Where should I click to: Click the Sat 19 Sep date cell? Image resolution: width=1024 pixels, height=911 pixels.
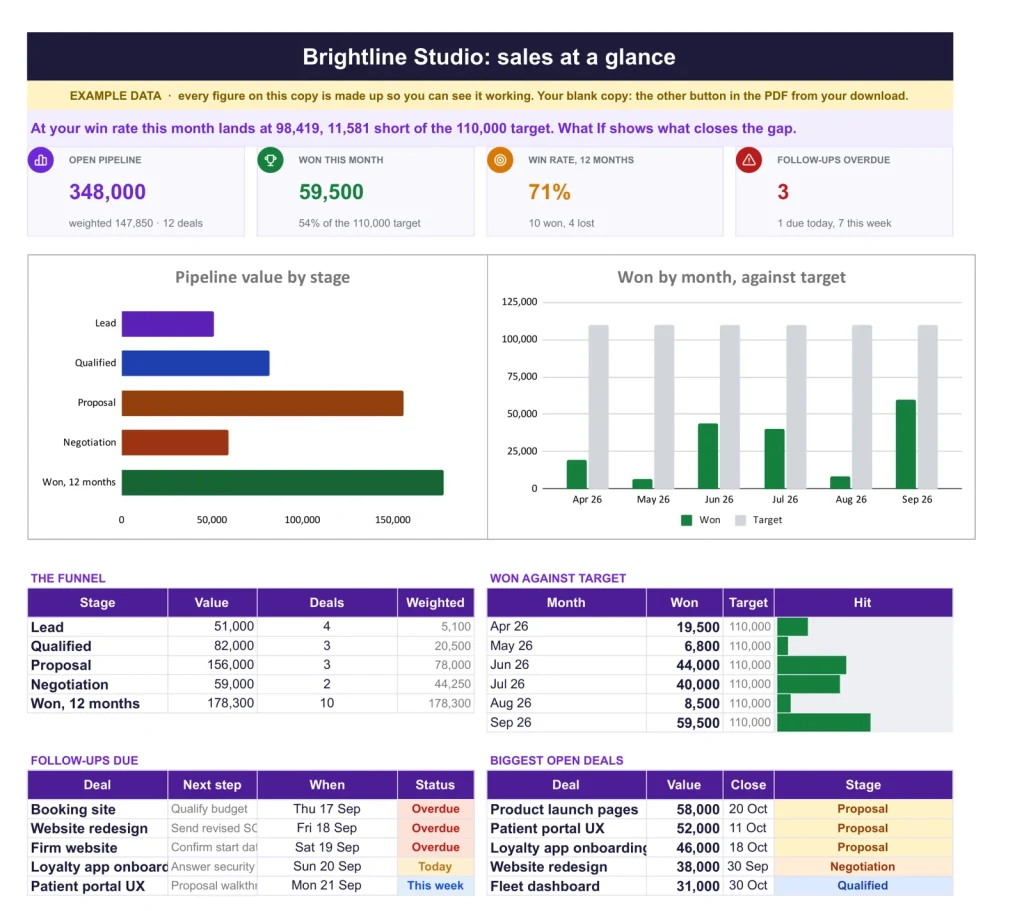[x=327, y=847]
